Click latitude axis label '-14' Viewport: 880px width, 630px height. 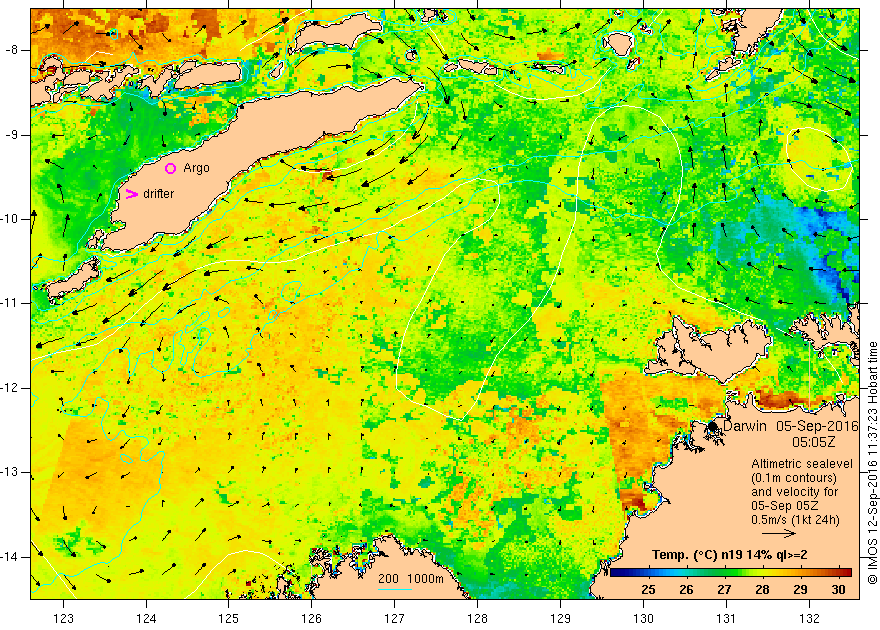pyautogui.click(x=10, y=557)
